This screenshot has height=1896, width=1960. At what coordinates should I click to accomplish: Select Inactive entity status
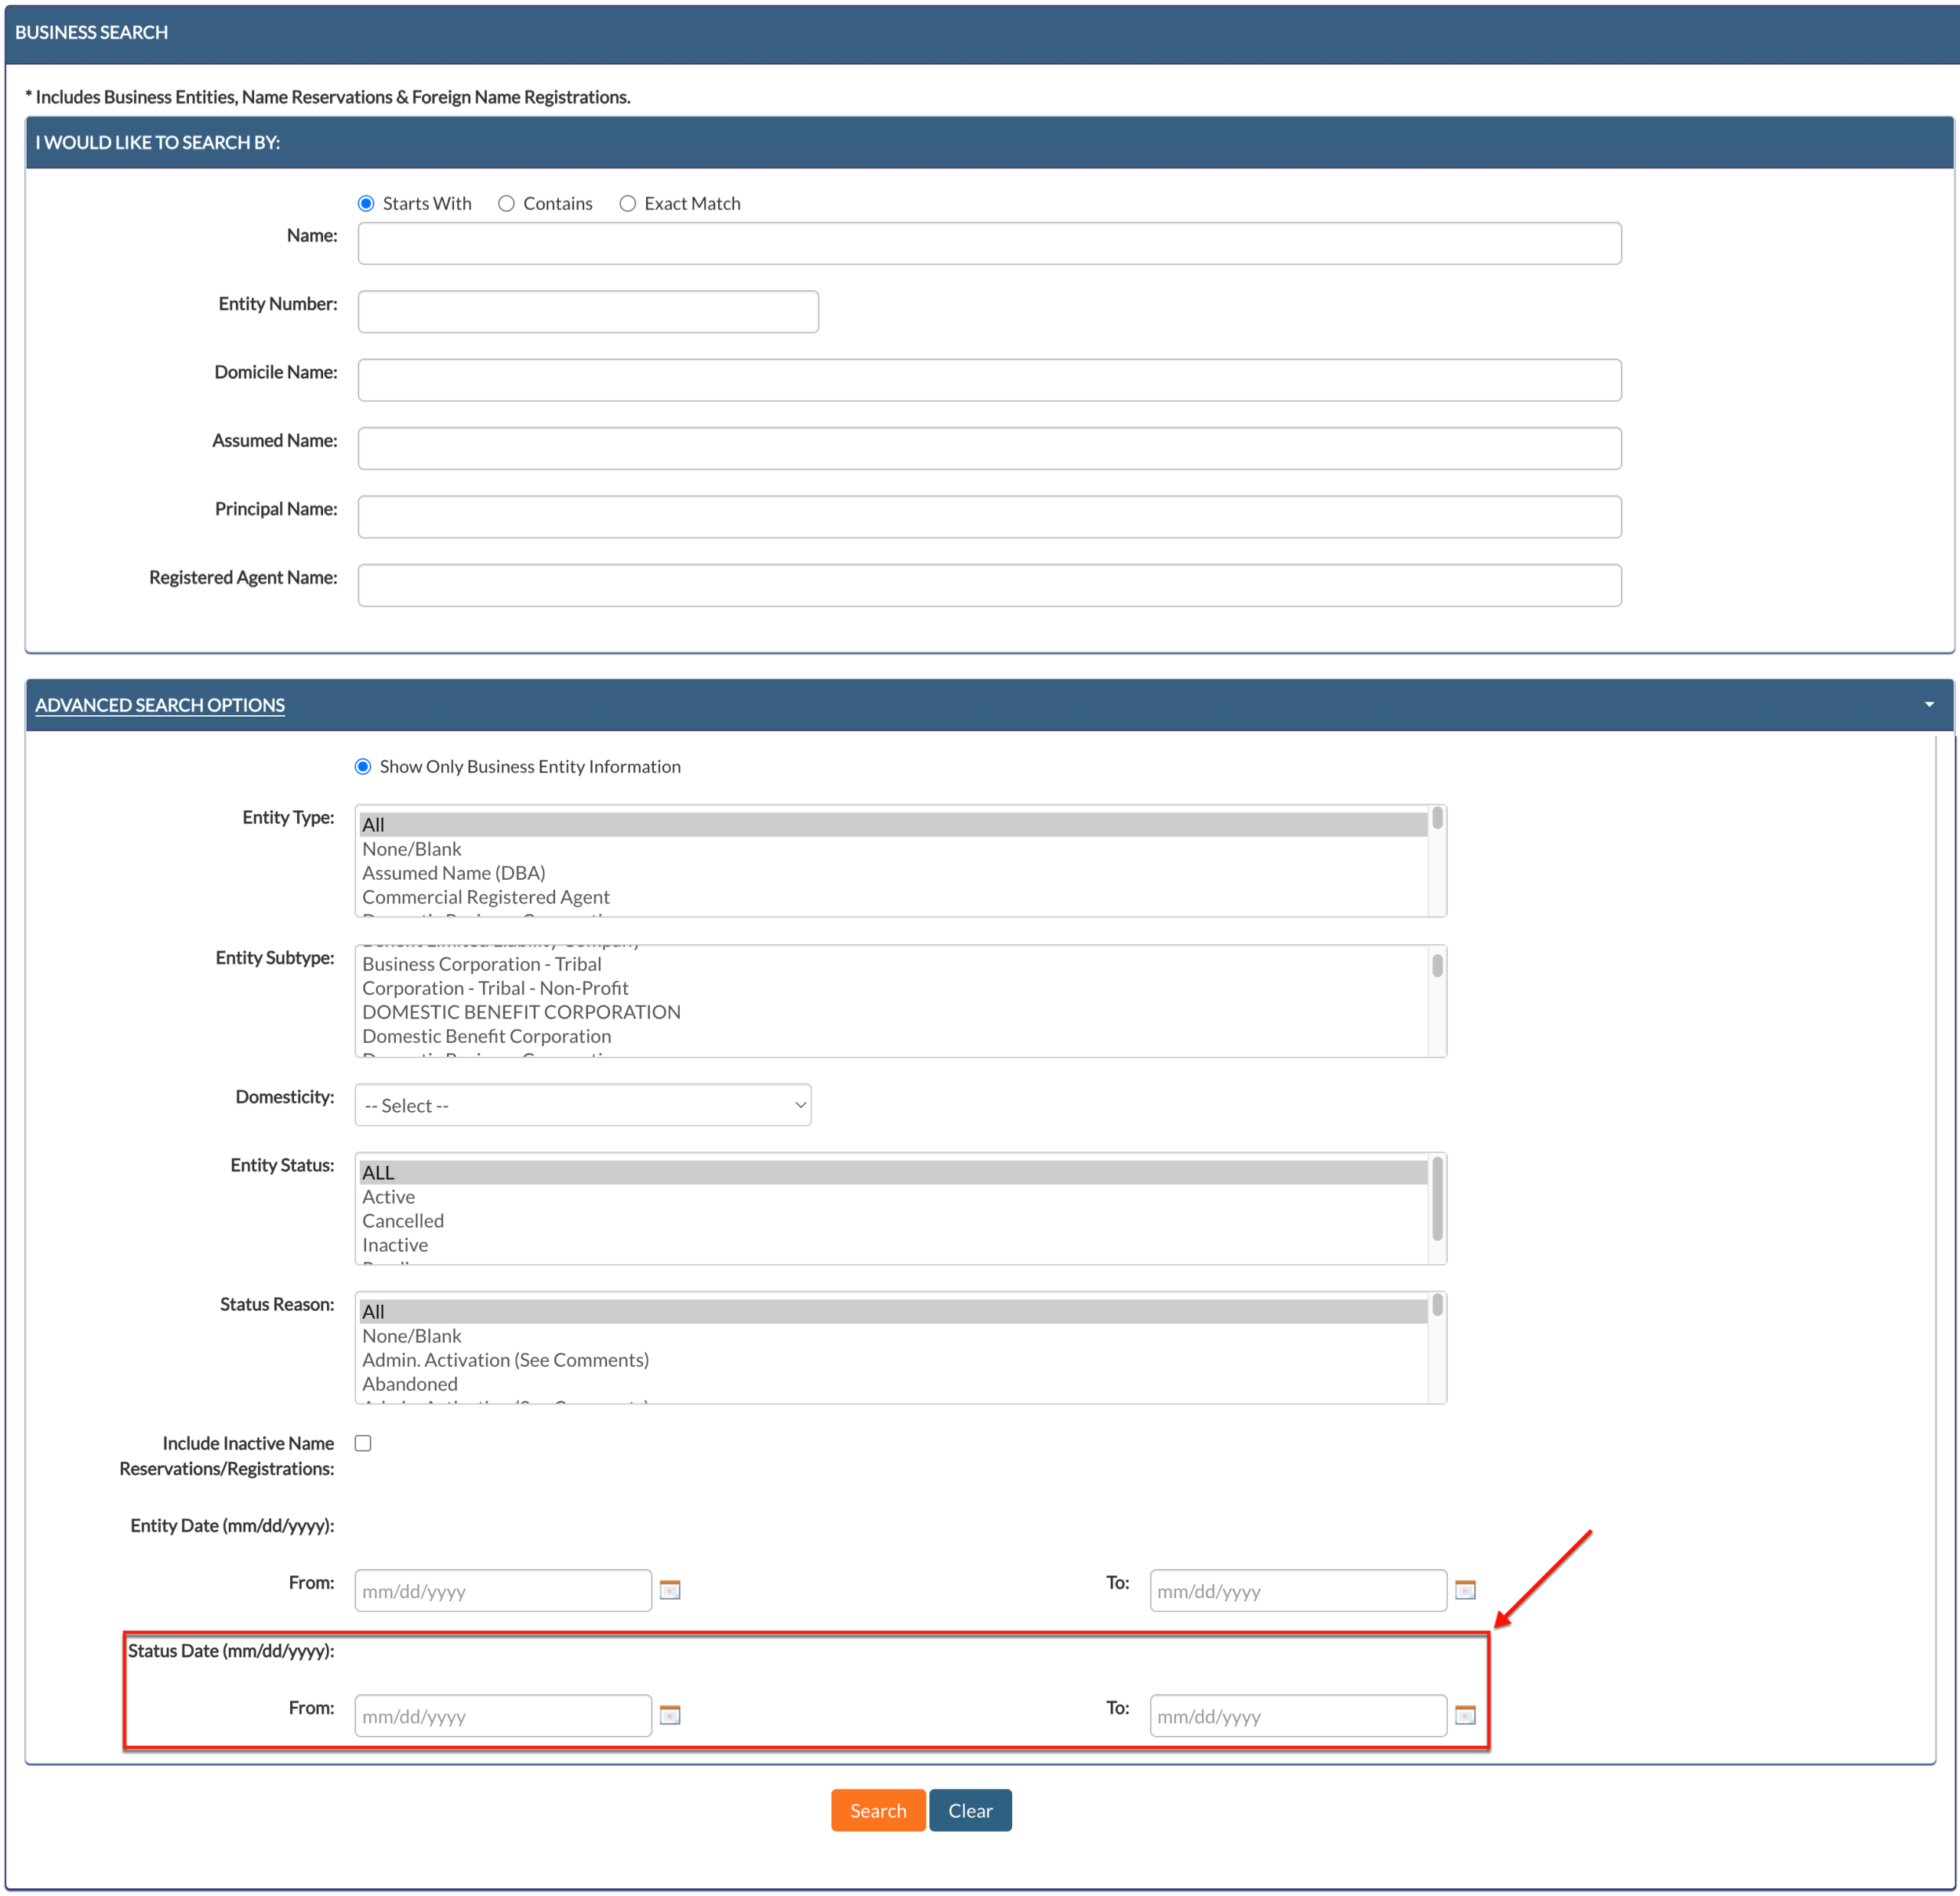click(x=893, y=1245)
